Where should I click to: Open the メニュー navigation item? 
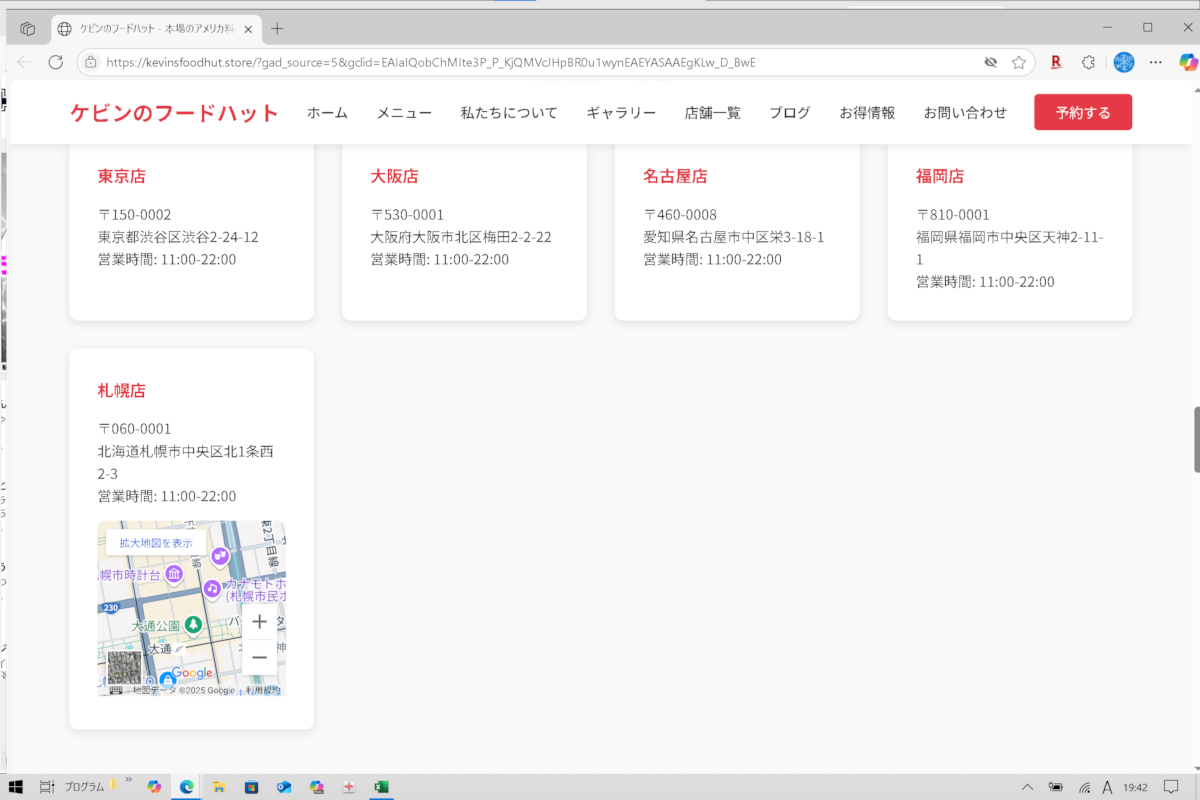[x=404, y=113]
